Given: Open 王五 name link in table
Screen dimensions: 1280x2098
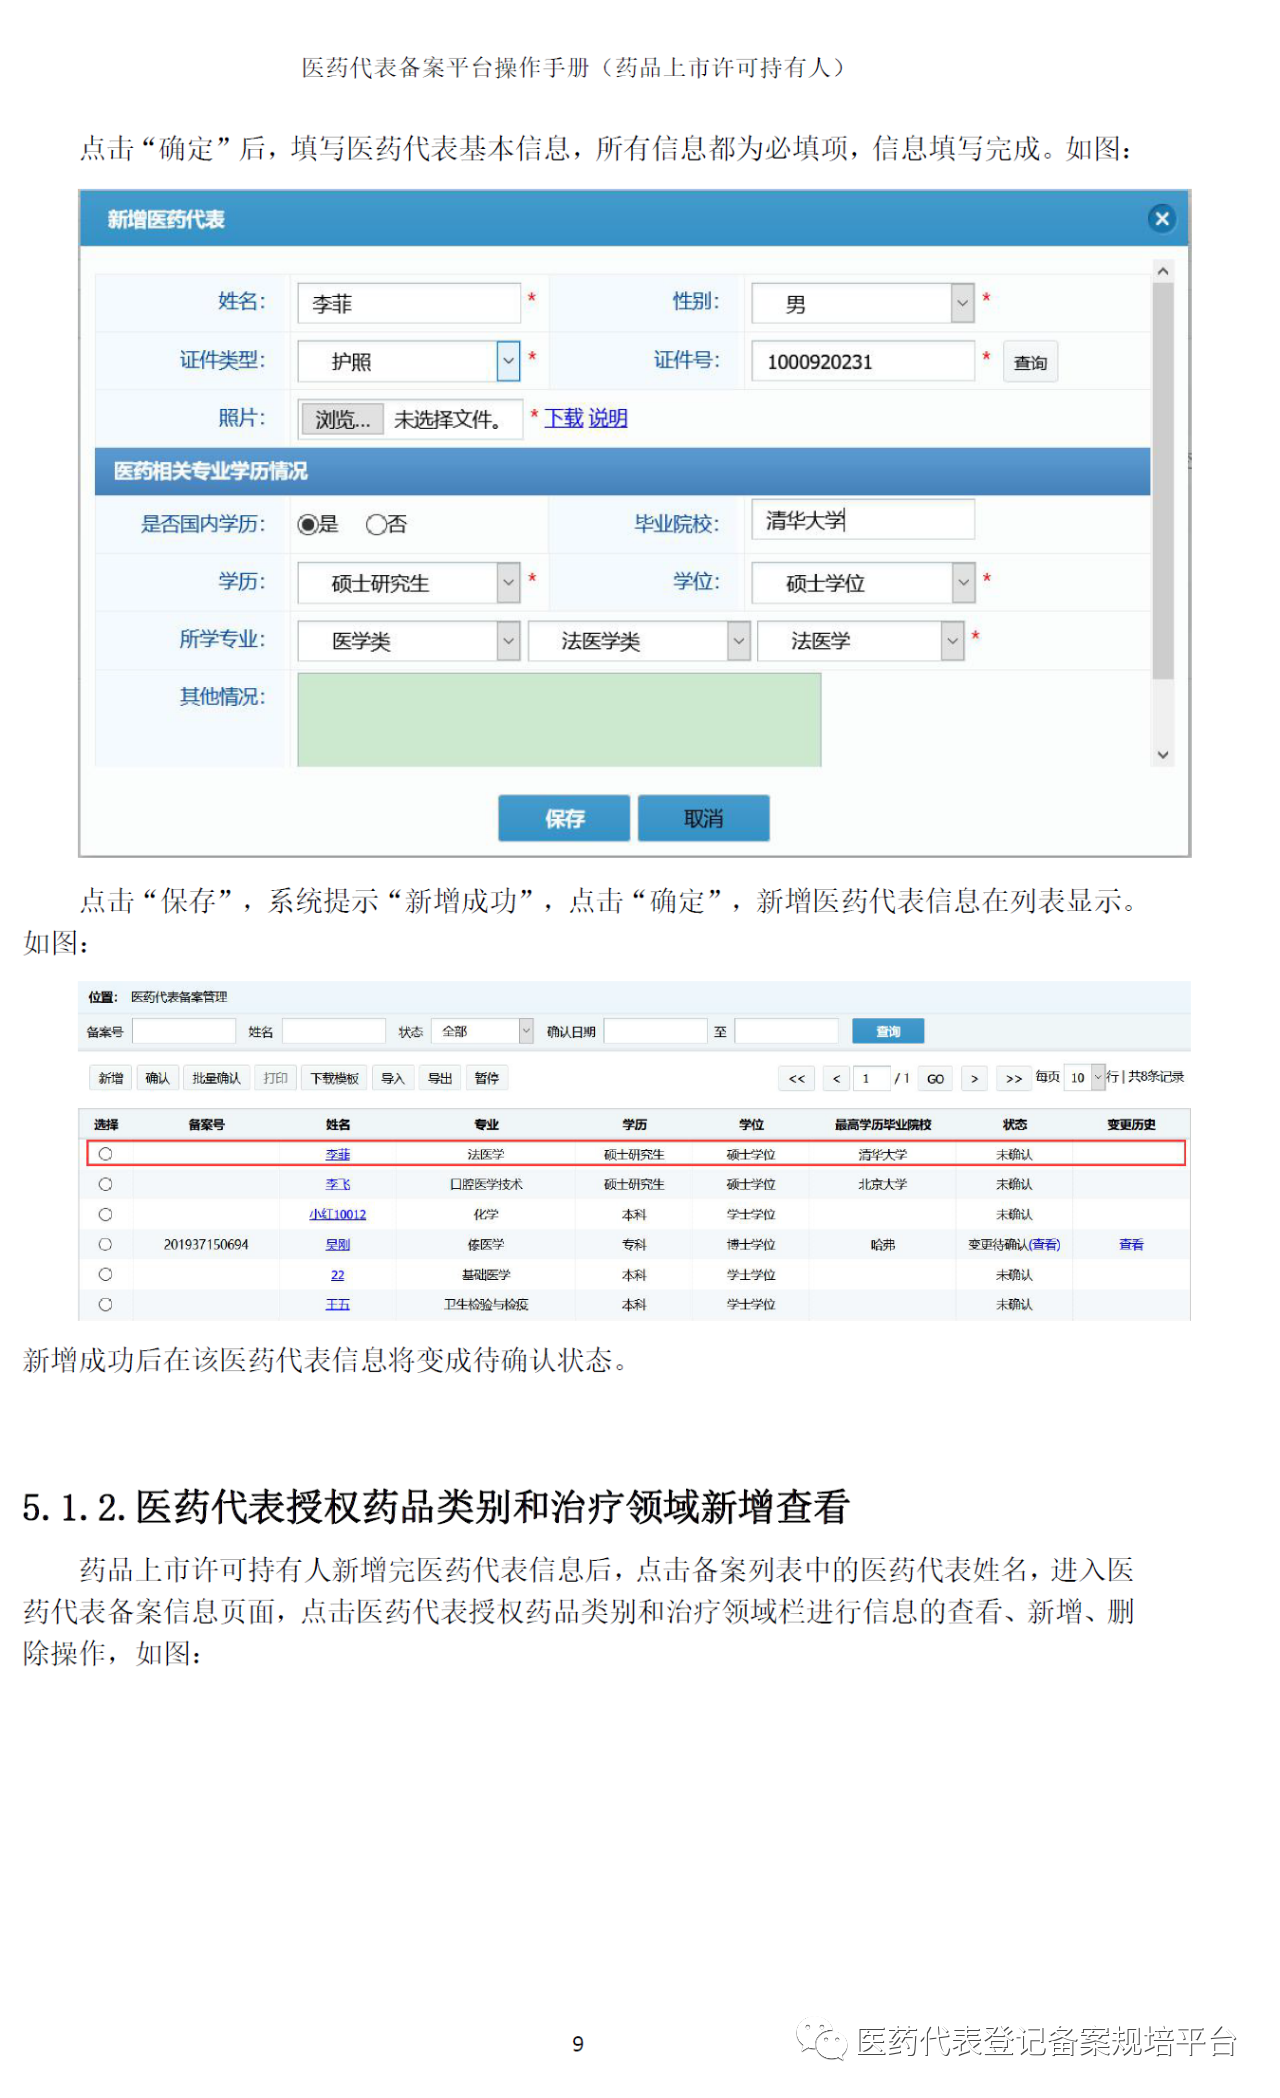Looking at the screenshot, I should click(x=338, y=1304).
